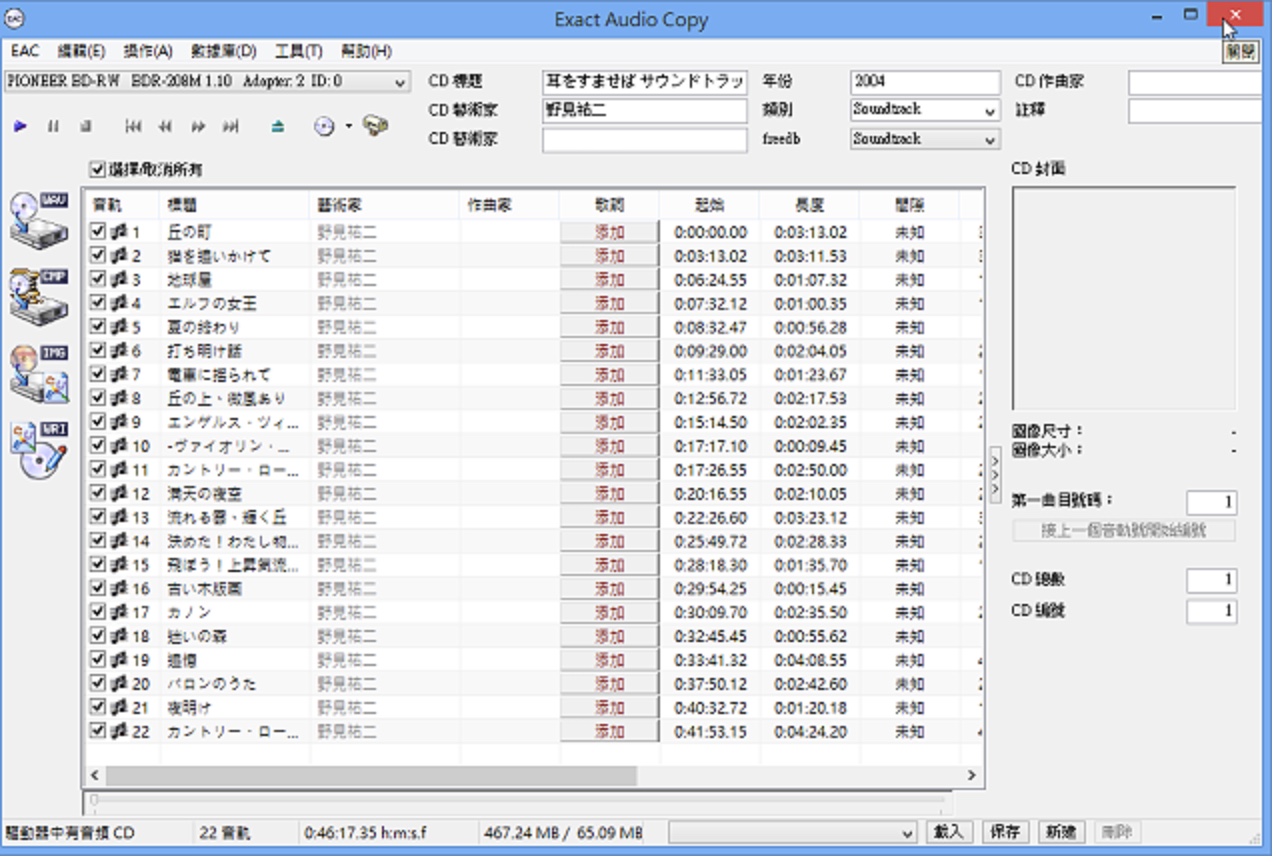This screenshot has height=862, width=1276.
Task: Open the EAC menu
Action: (25, 52)
